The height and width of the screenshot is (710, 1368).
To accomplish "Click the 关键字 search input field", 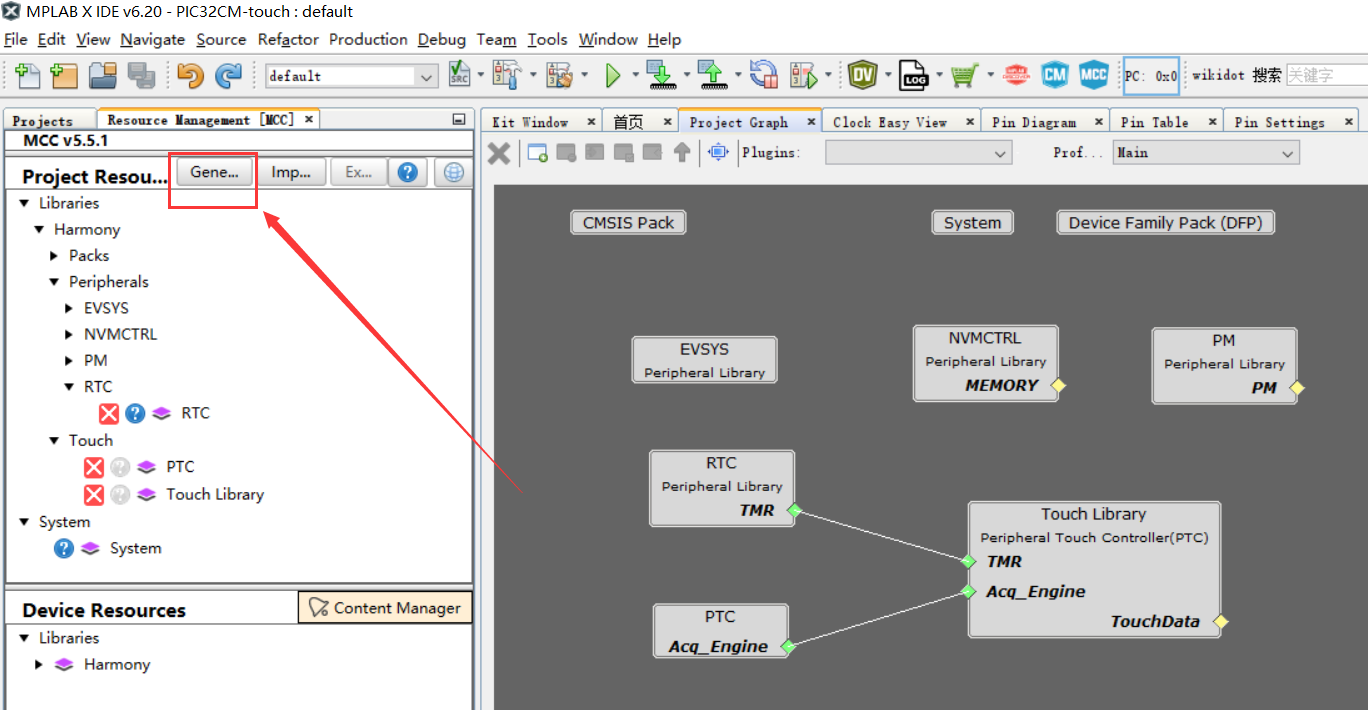I will coord(1326,75).
